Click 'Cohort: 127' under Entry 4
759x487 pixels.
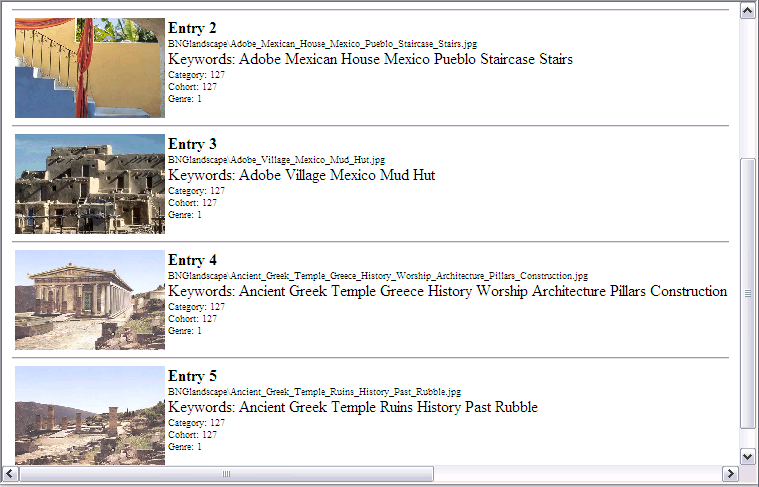193,319
